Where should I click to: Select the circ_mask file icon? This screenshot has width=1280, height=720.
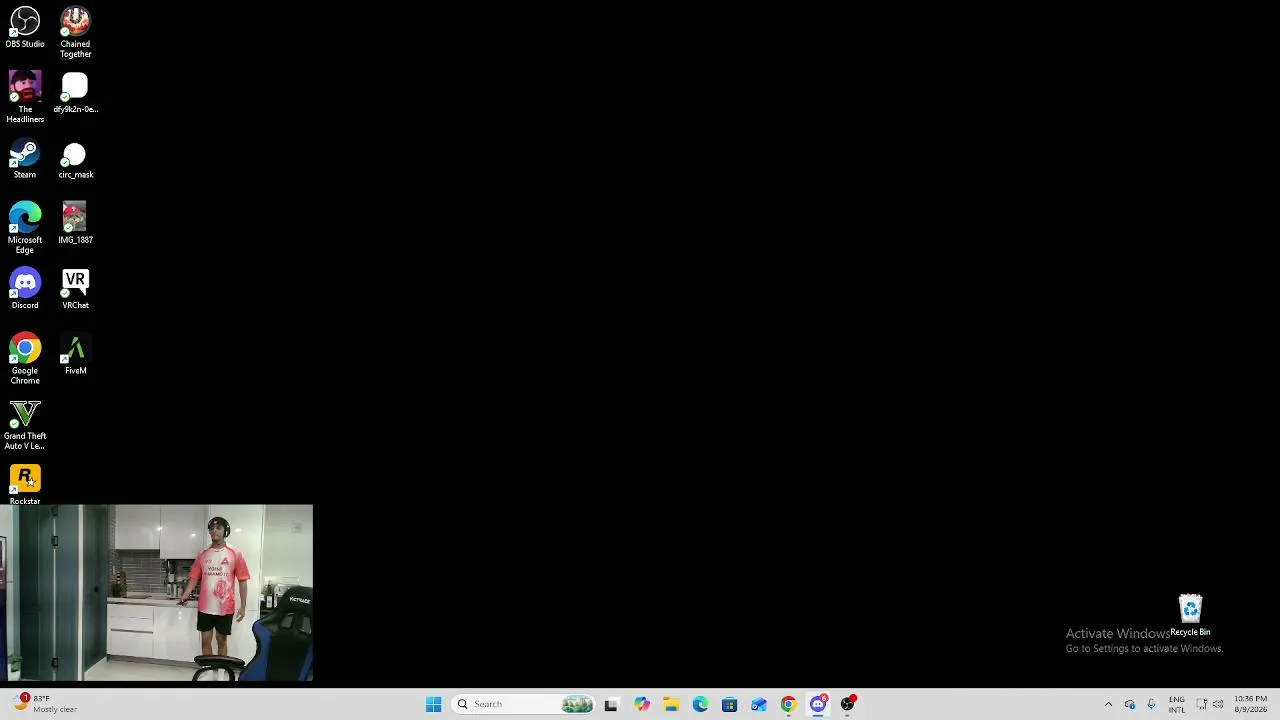point(75,159)
